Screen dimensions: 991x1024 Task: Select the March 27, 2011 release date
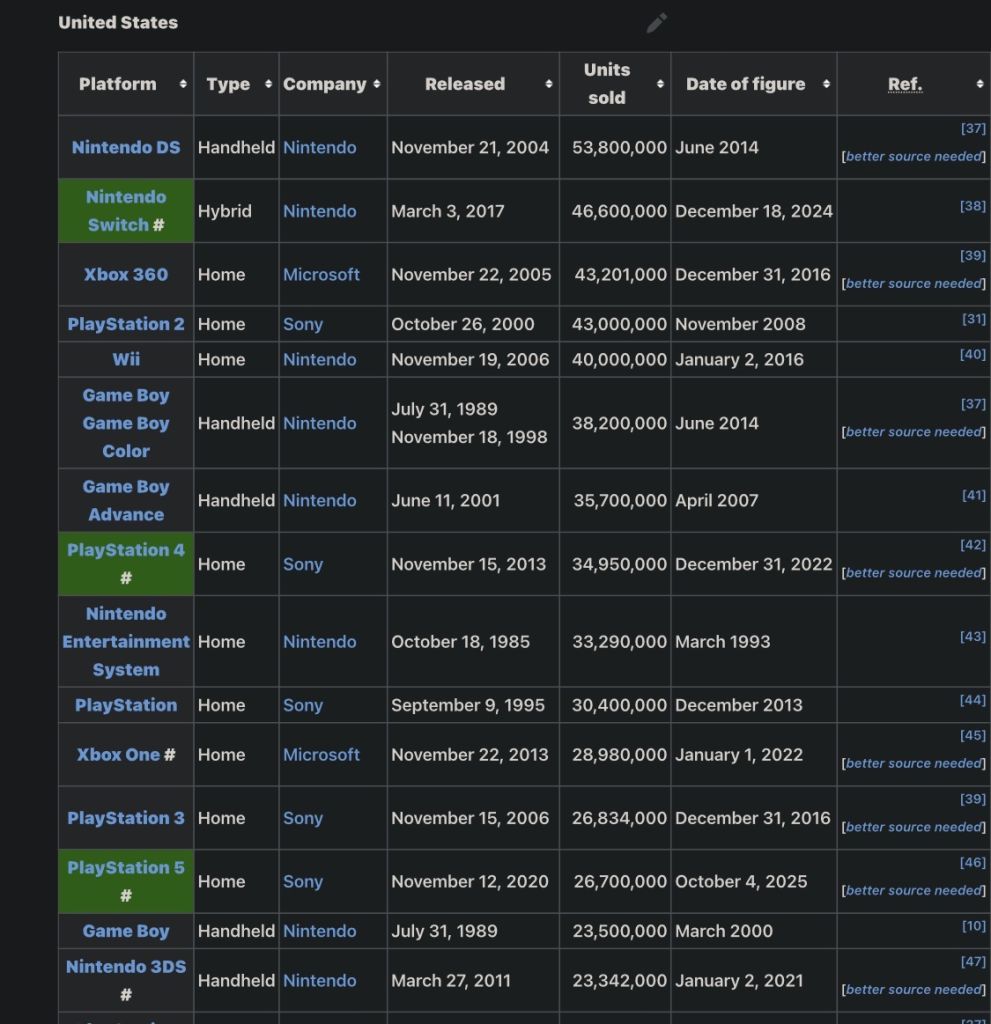(x=451, y=981)
